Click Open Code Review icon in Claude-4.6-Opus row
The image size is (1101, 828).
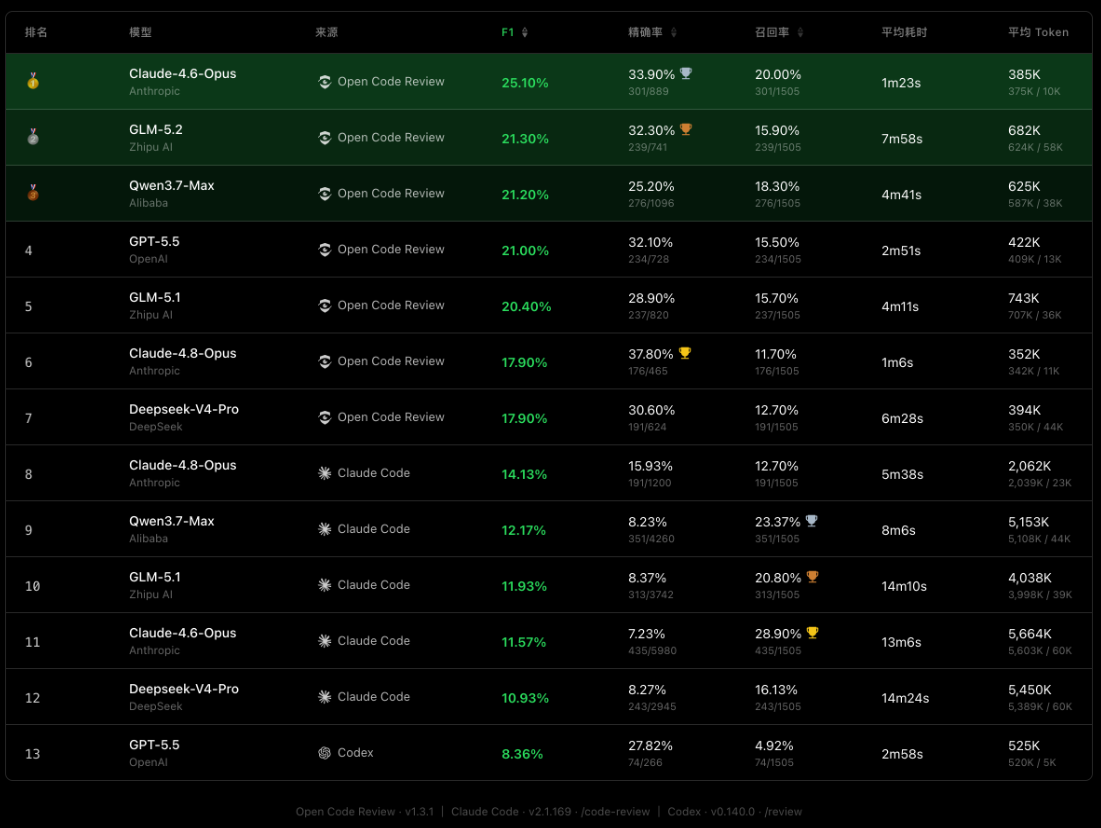(324, 81)
